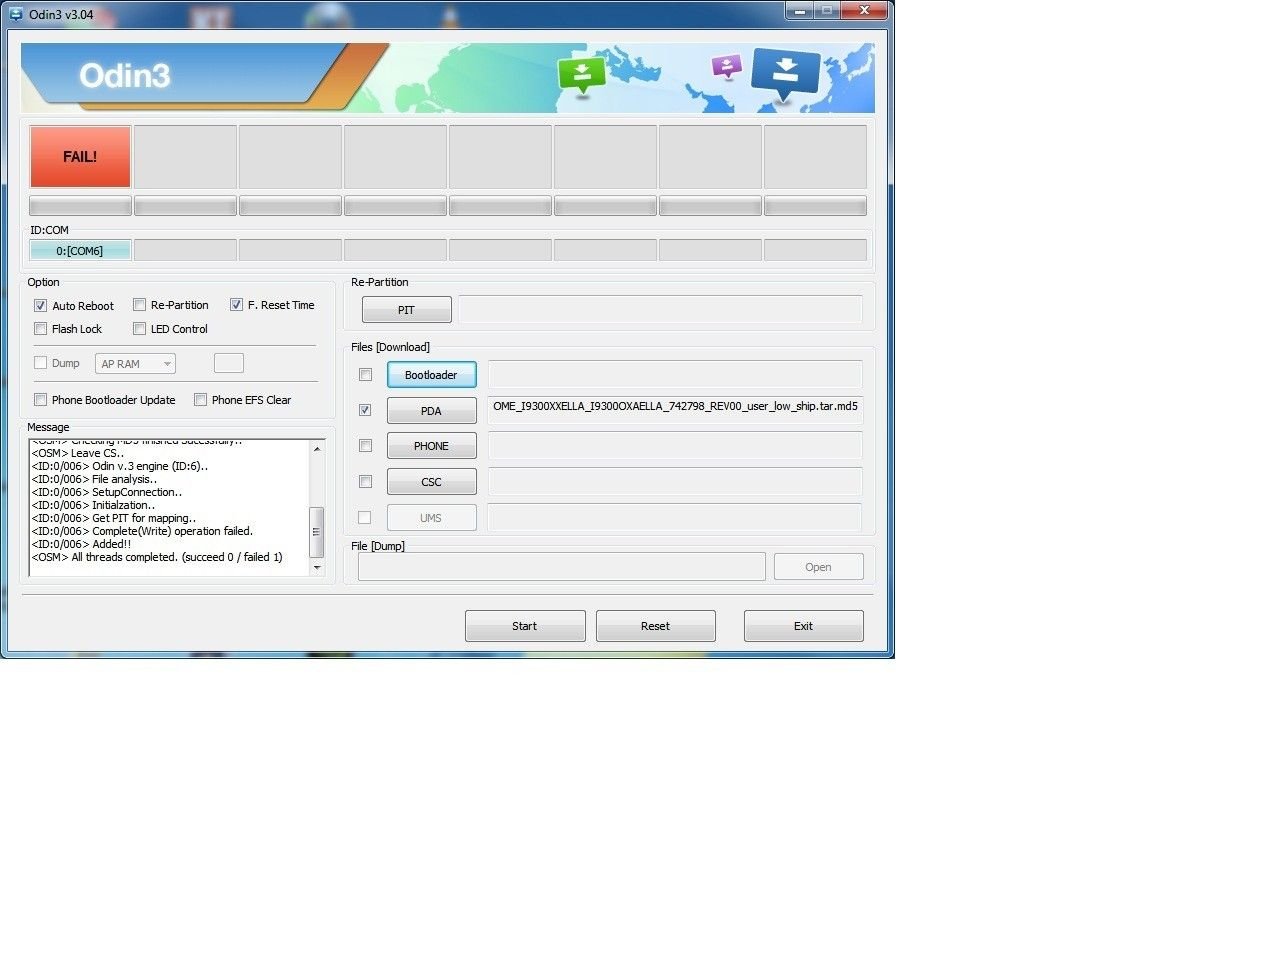This screenshot has height=960, width=1280.
Task: Click the Bootloader file button
Action: (431, 375)
